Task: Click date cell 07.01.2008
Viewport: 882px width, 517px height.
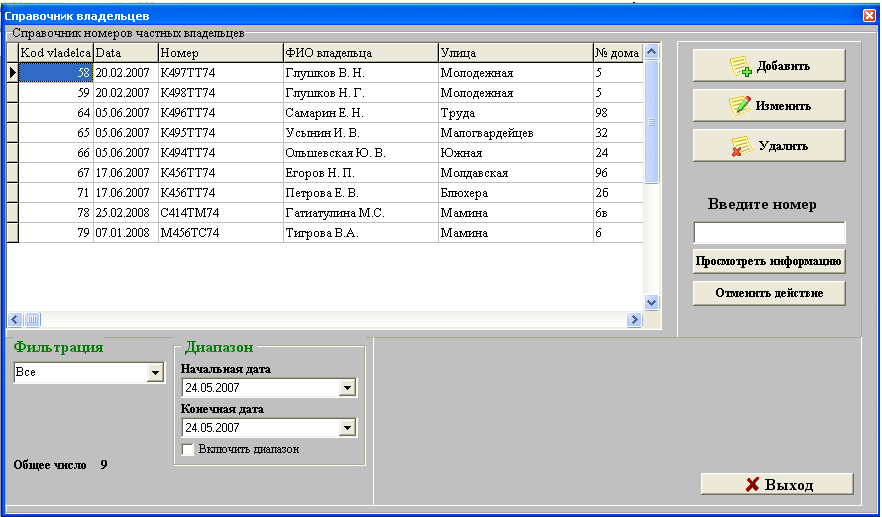Action: click(125, 232)
